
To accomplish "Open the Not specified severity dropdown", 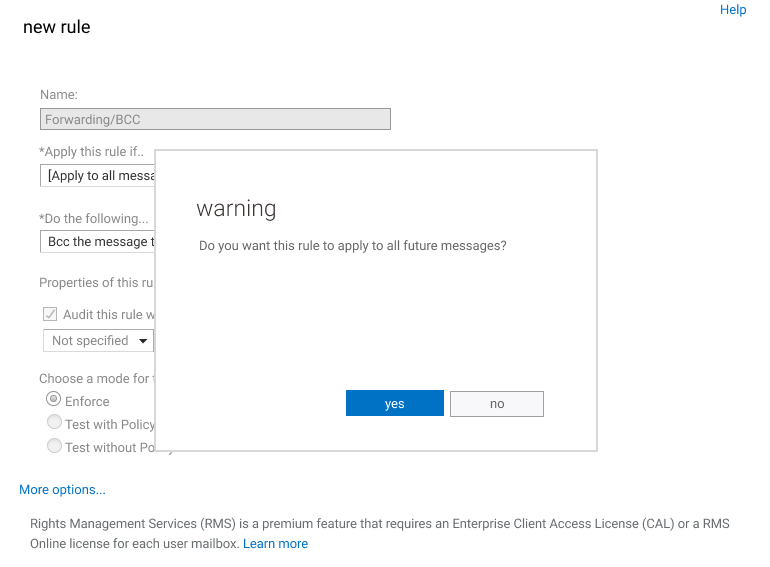I will 98,340.
